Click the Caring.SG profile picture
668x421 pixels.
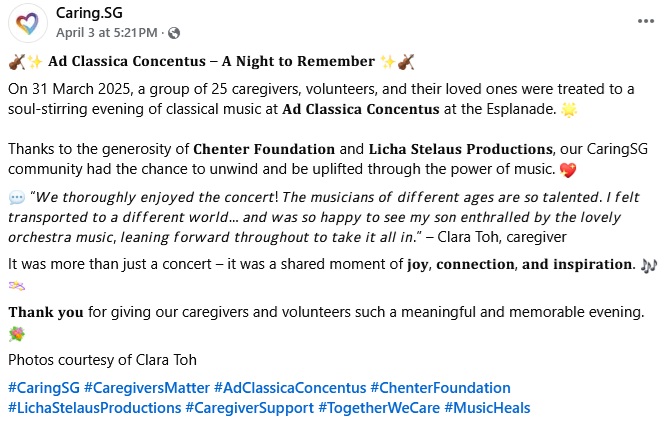tap(26, 22)
